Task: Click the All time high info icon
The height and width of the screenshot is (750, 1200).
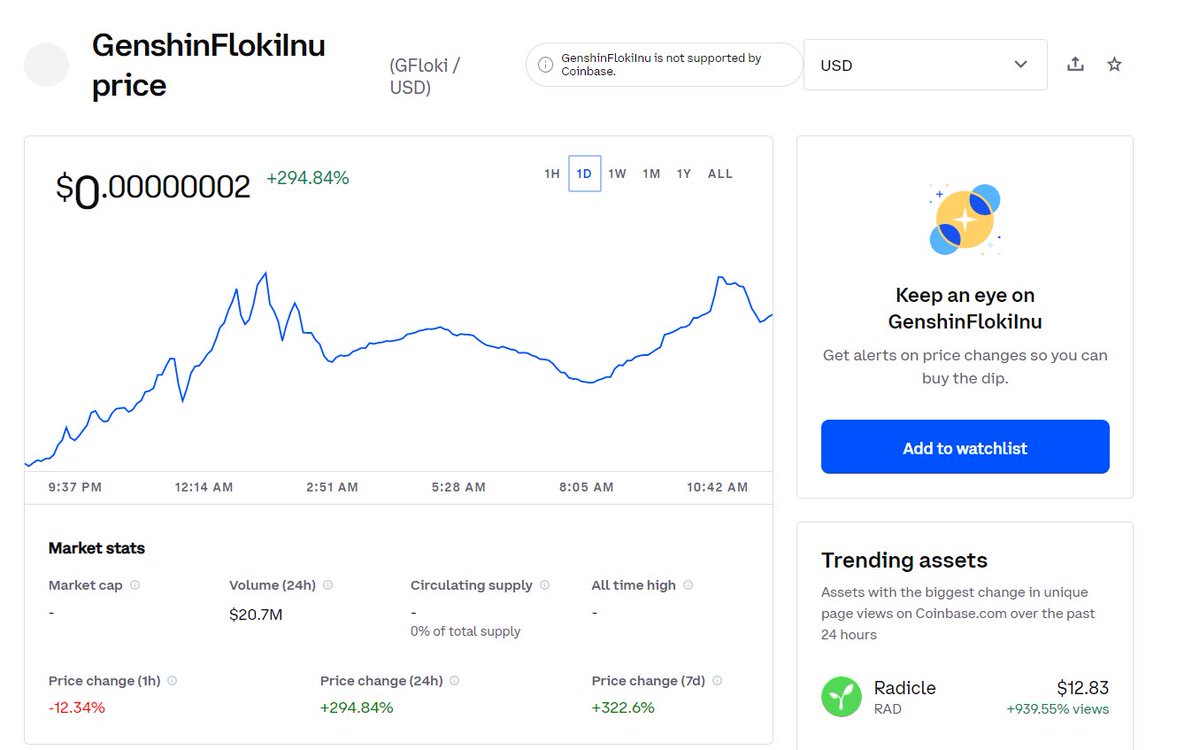Action: tap(688, 585)
